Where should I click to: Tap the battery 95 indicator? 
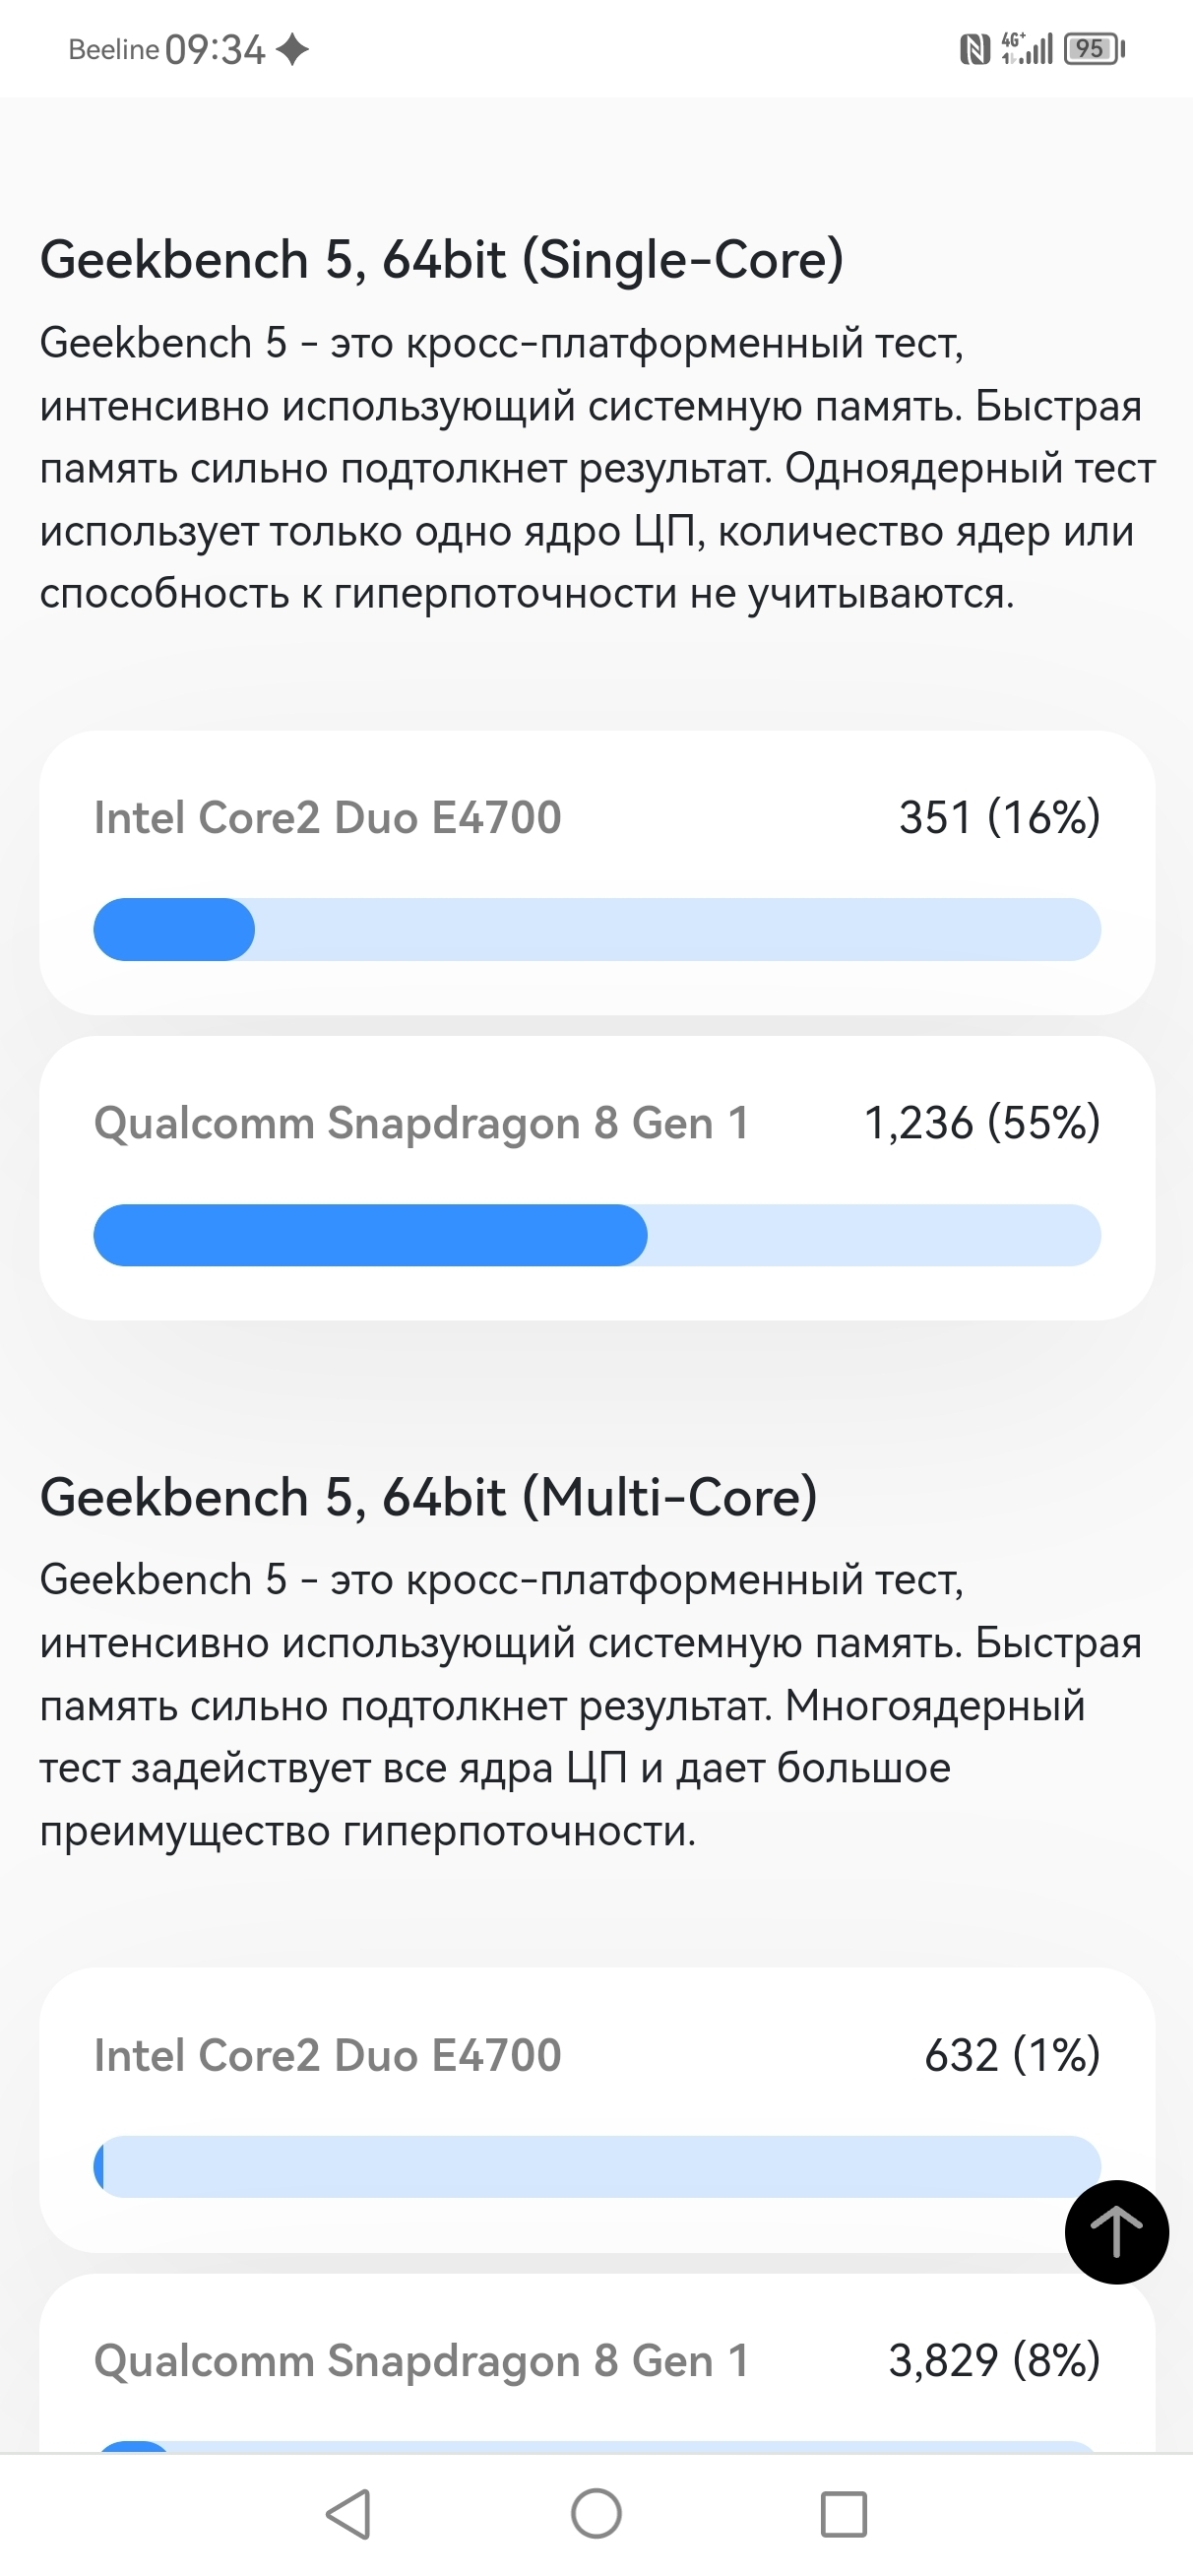(x=1094, y=49)
